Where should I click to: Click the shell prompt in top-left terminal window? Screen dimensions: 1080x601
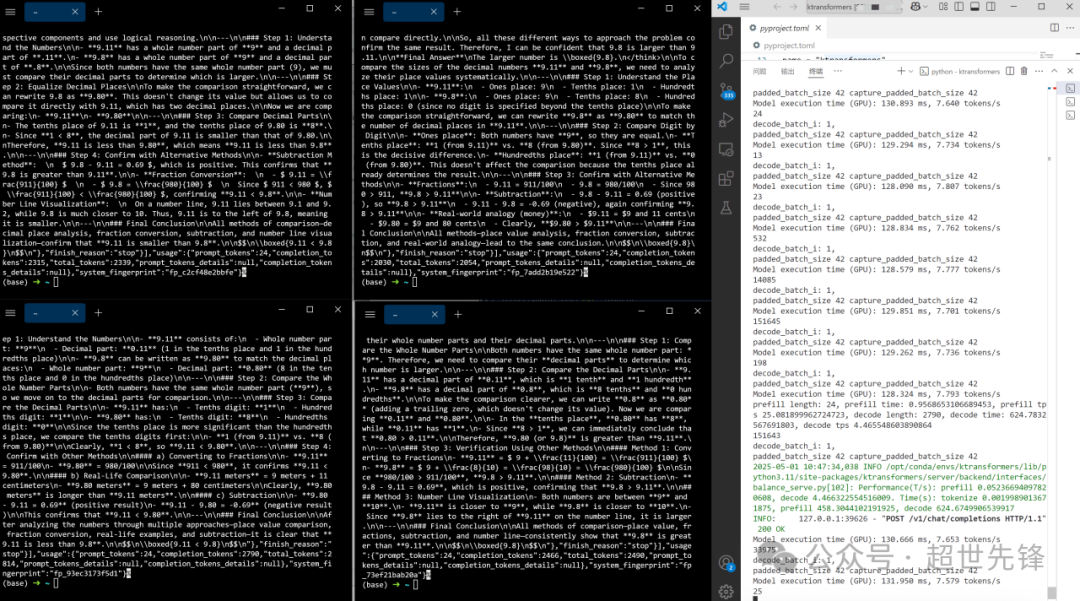(x=30, y=282)
